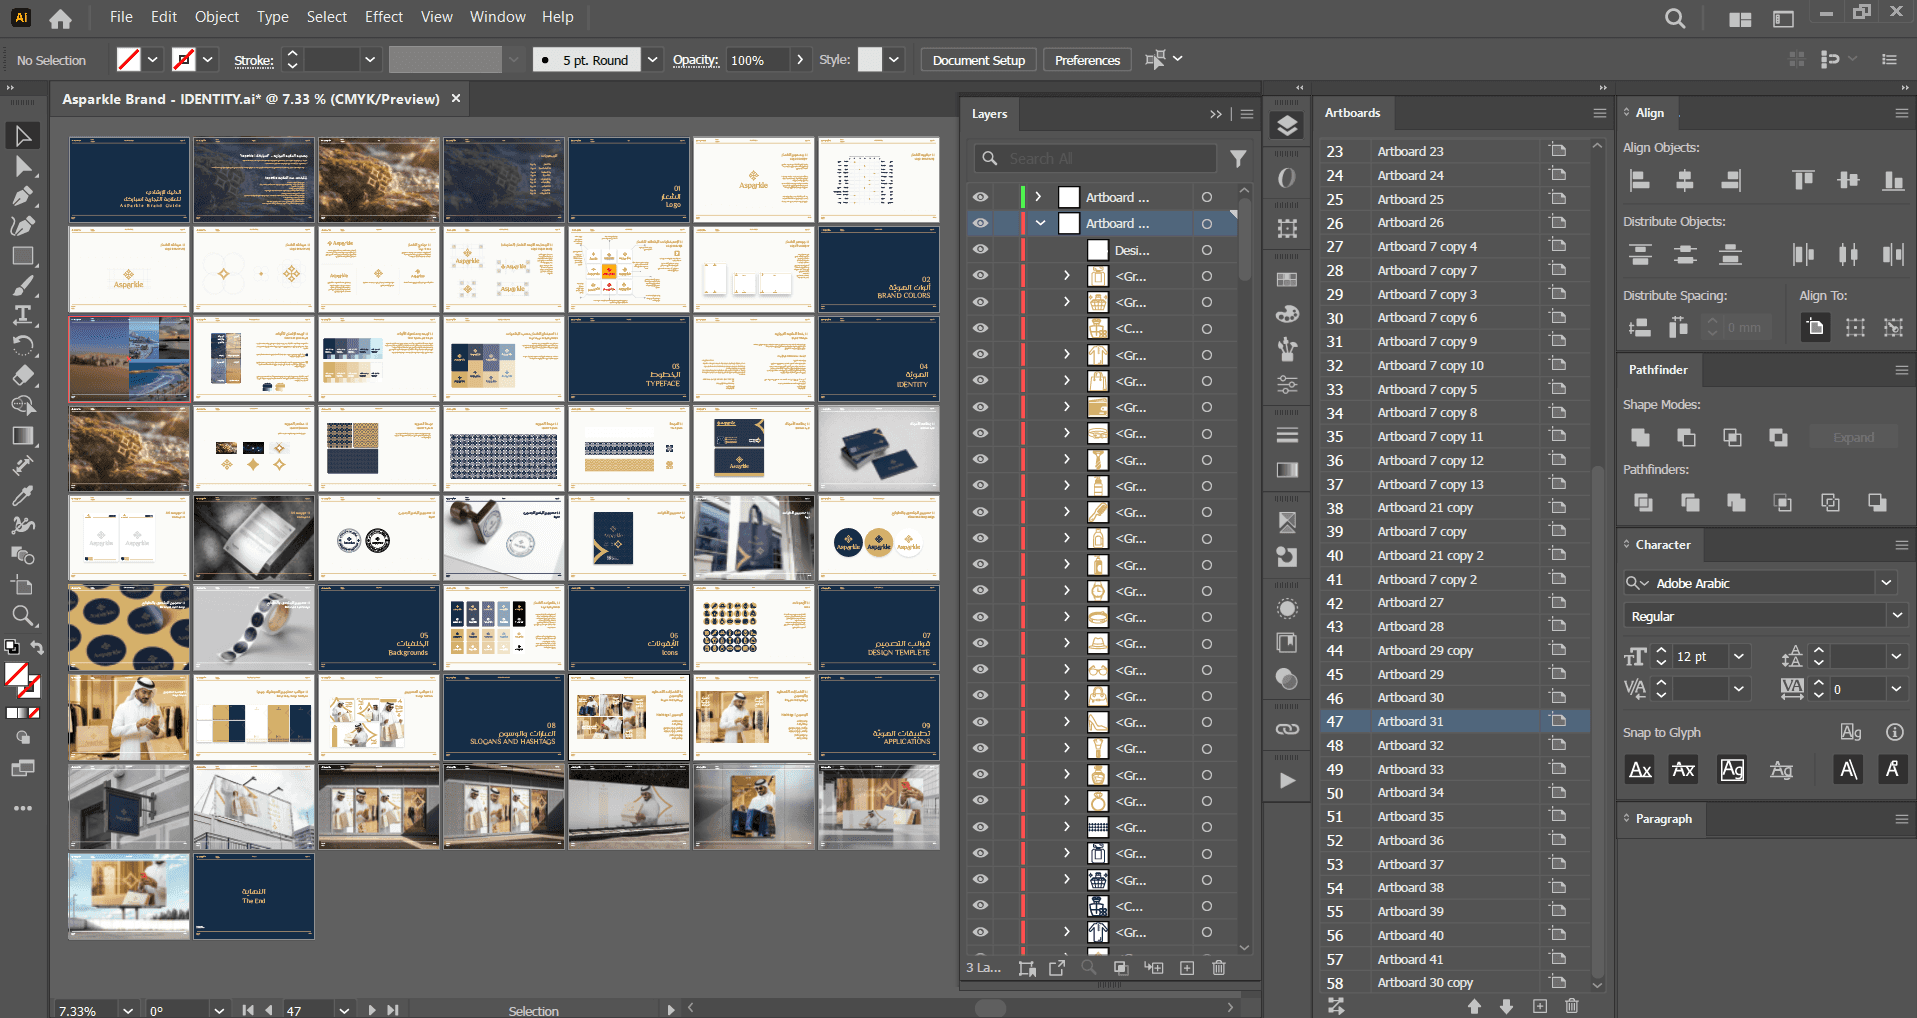The height and width of the screenshot is (1018, 1917).
Task: Toggle visibility of second Artboard layer
Action: (x=981, y=223)
